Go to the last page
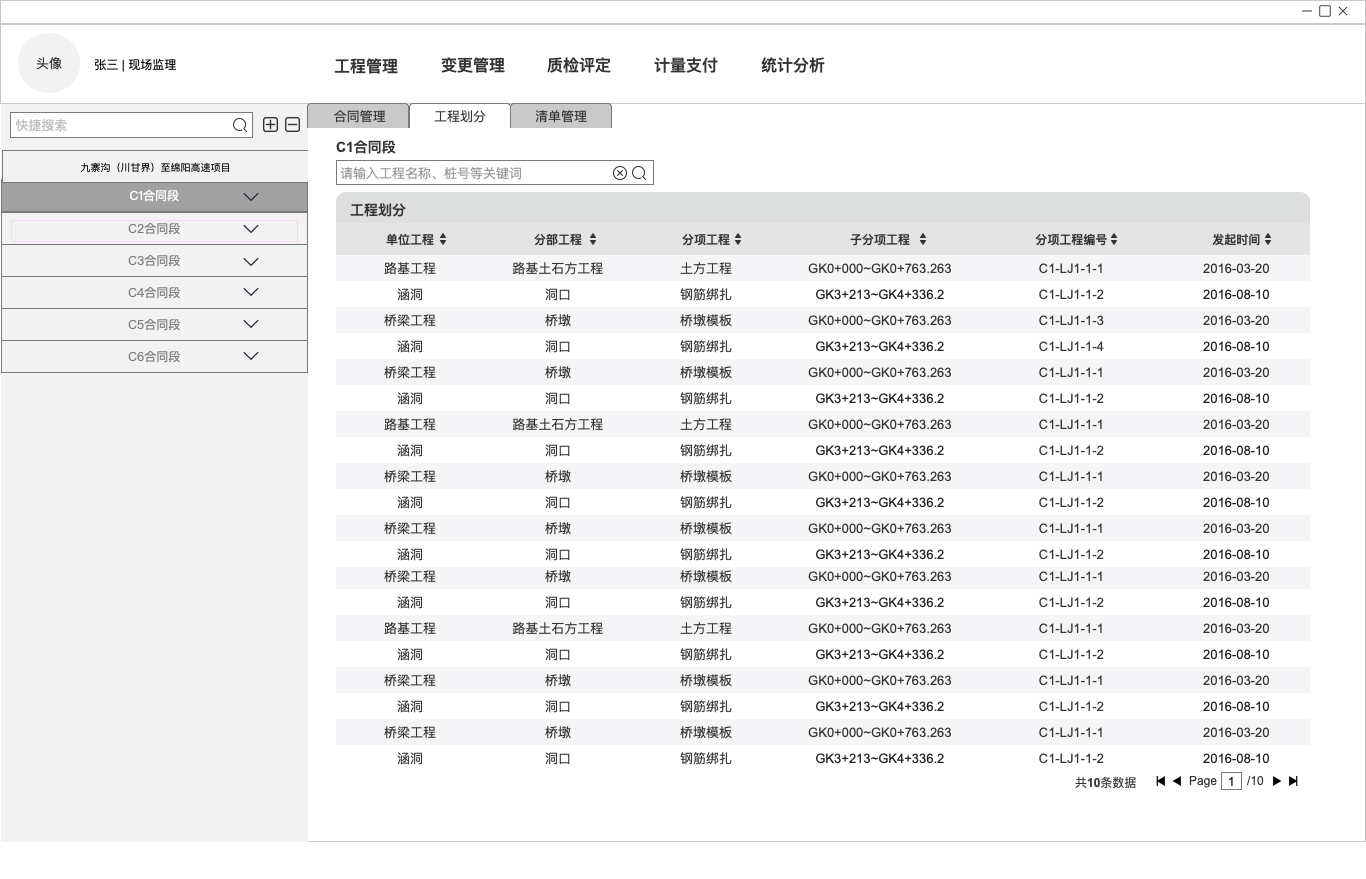1366x879 pixels. click(1293, 781)
